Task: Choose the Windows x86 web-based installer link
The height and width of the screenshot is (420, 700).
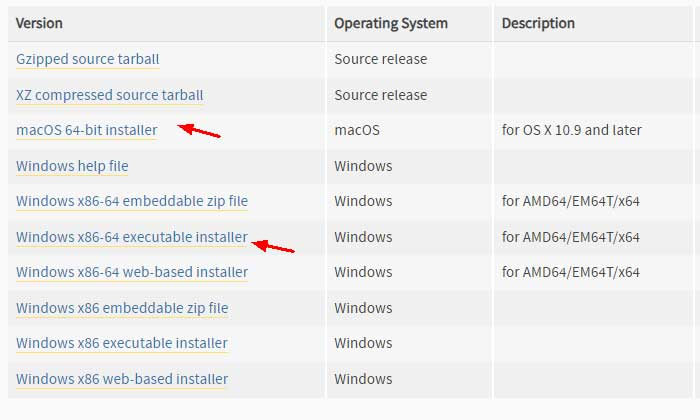Action: click(122, 380)
